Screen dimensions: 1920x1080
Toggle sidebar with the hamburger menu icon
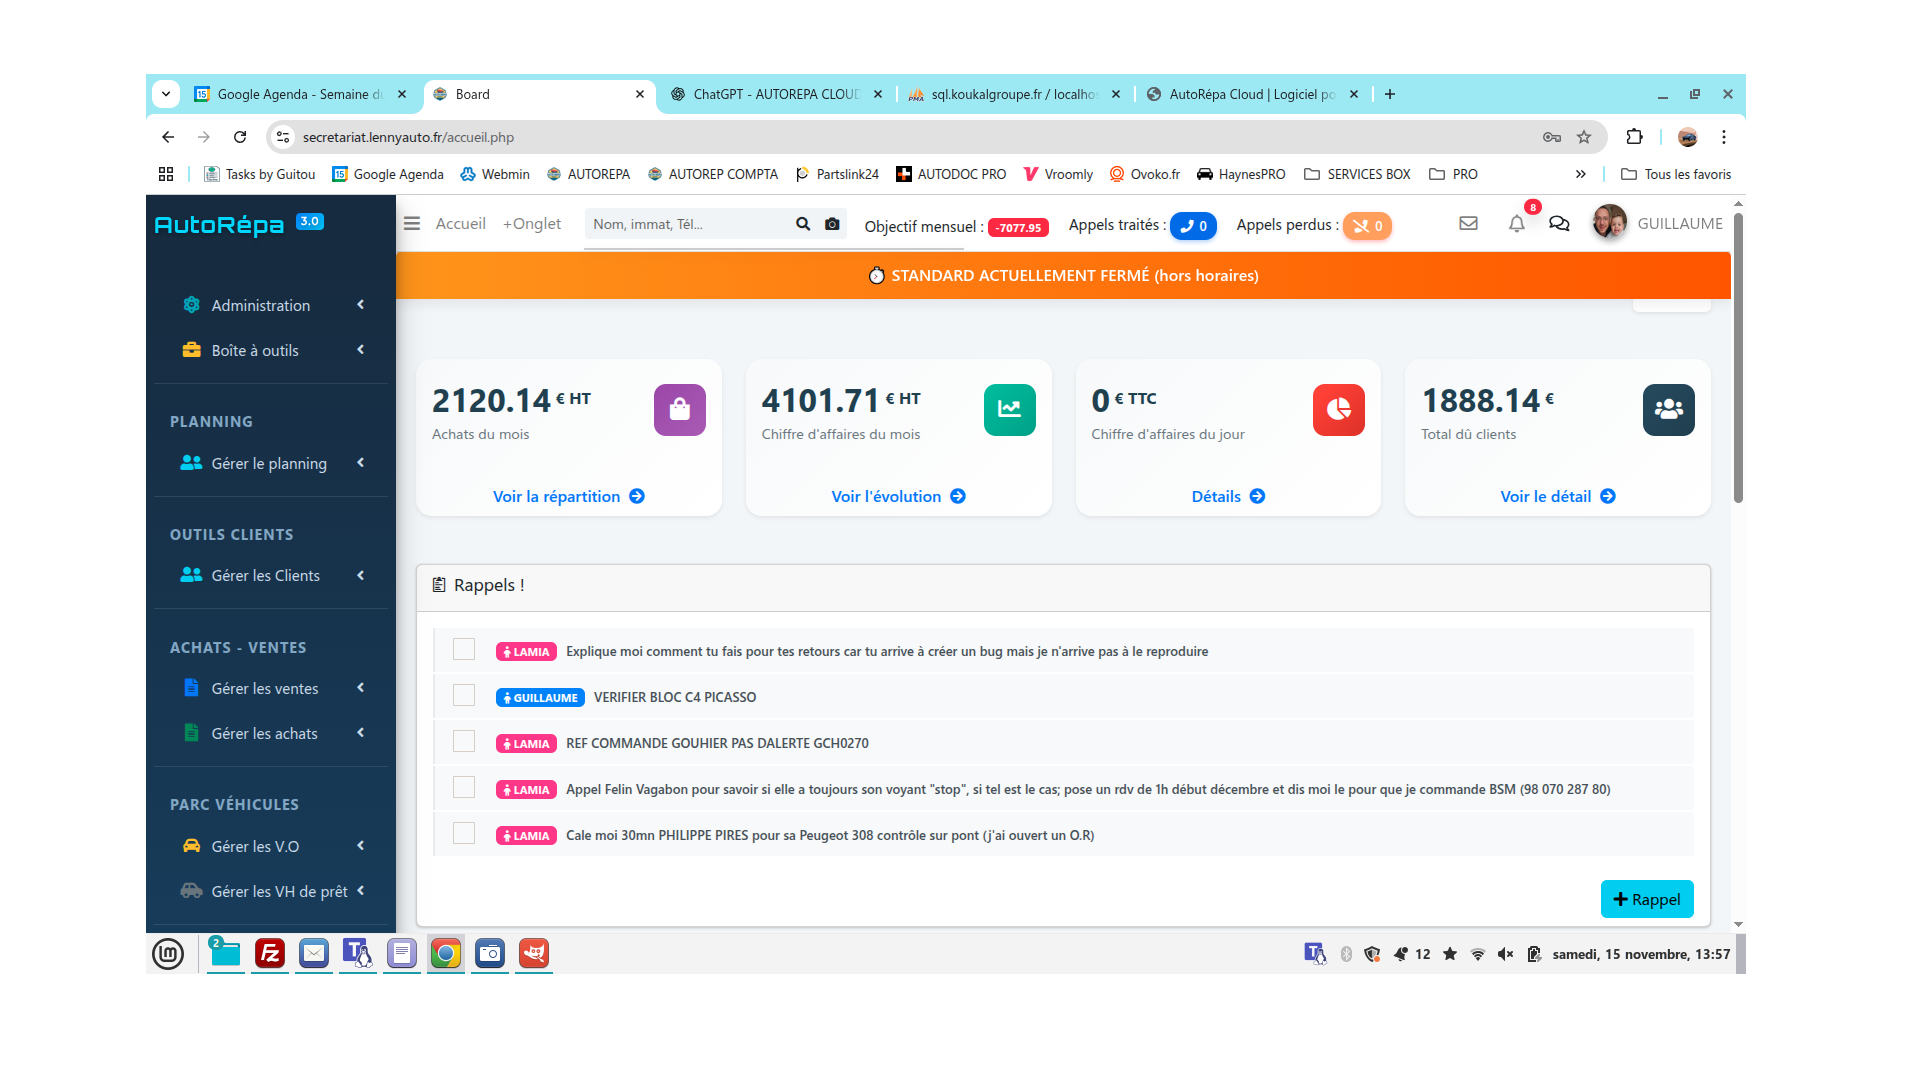(x=412, y=224)
